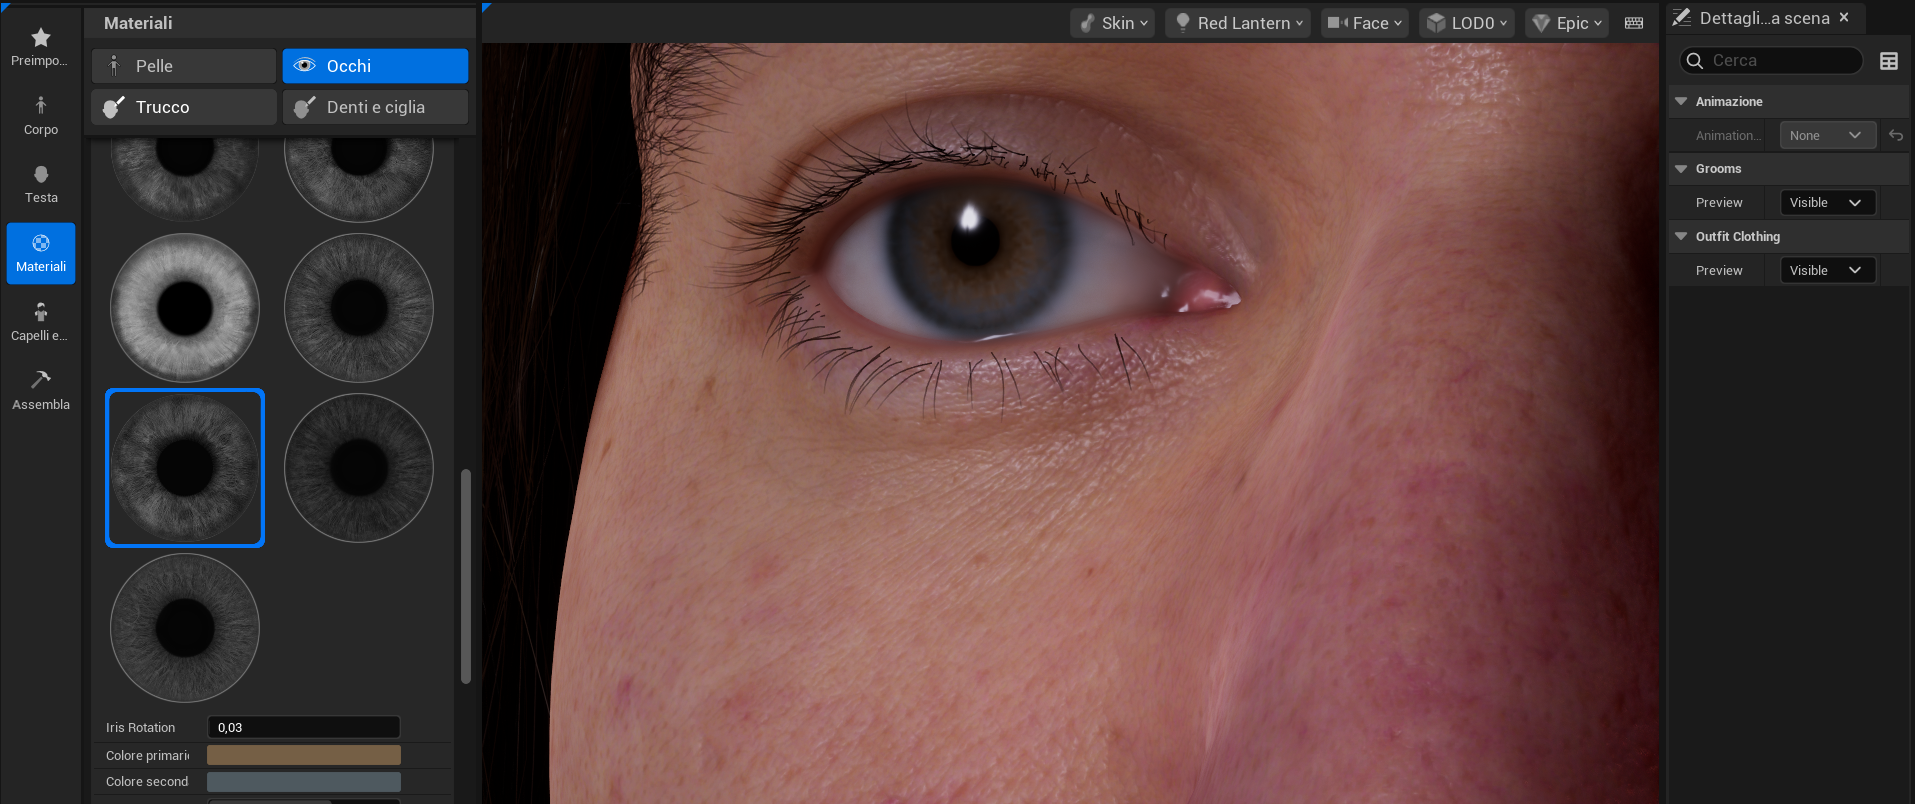This screenshot has height=804, width=1915.
Task: Open Grooms Preview Visible dropdown
Action: tap(1826, 203)
